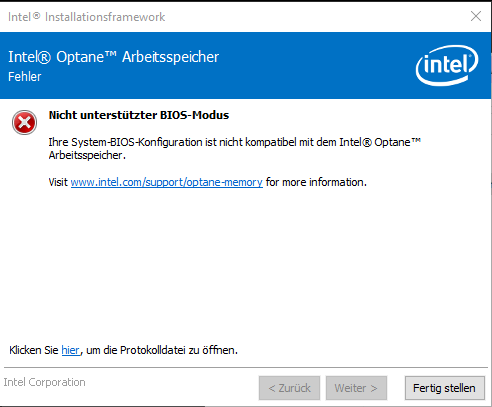Screen dimensions: 492x407
Task: Click the greyed-out "Weiter >" button
Action: click(356, 388)
